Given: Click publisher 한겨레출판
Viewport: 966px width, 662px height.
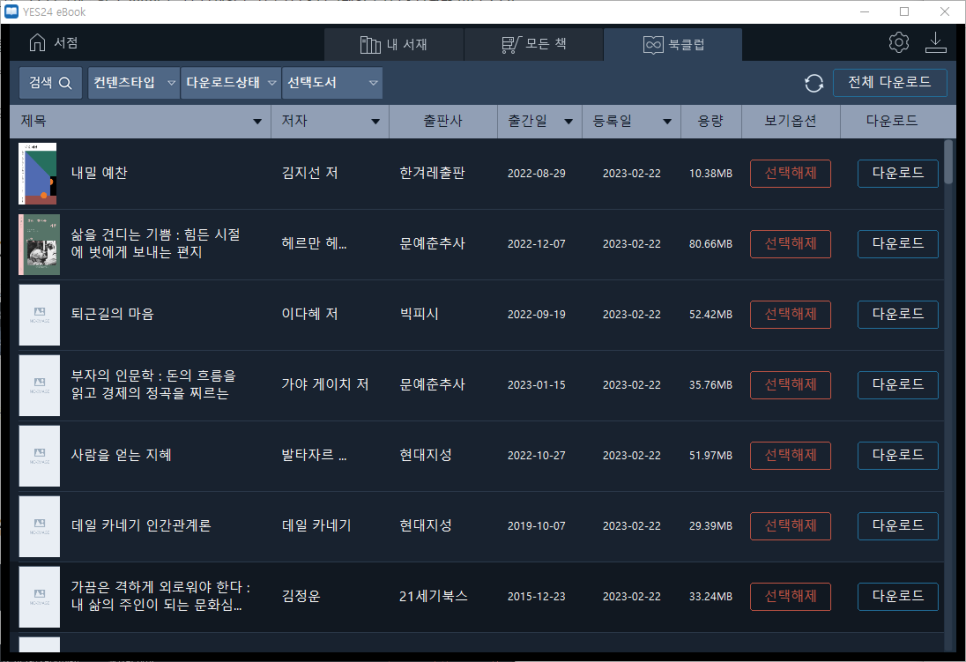Looking at the screenshot, I should [x=432, y=173].
